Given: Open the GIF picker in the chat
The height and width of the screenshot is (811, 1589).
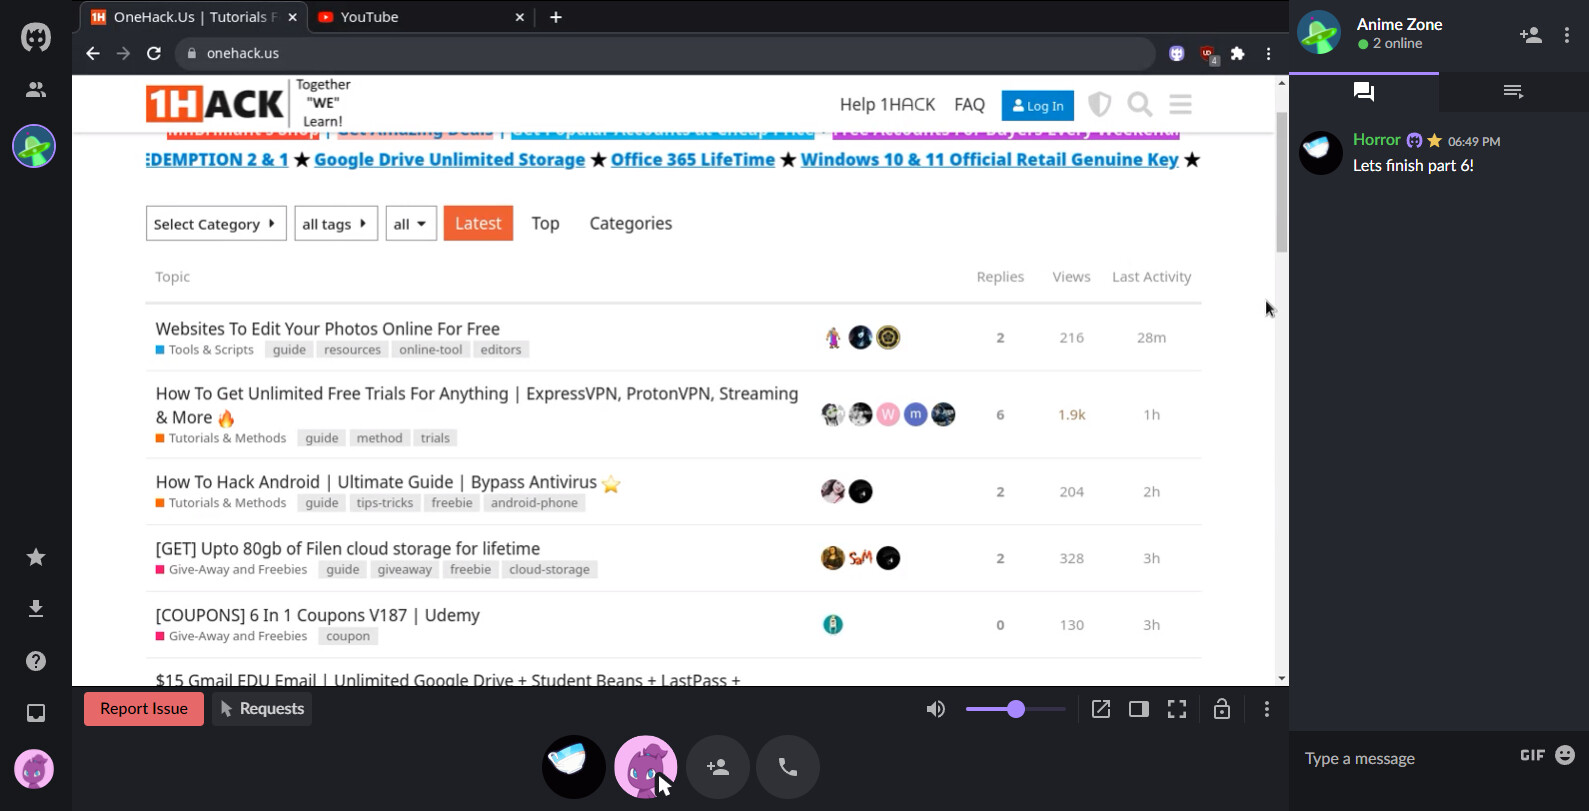Looking at the screenshot, I should (x=1532, y=755).
